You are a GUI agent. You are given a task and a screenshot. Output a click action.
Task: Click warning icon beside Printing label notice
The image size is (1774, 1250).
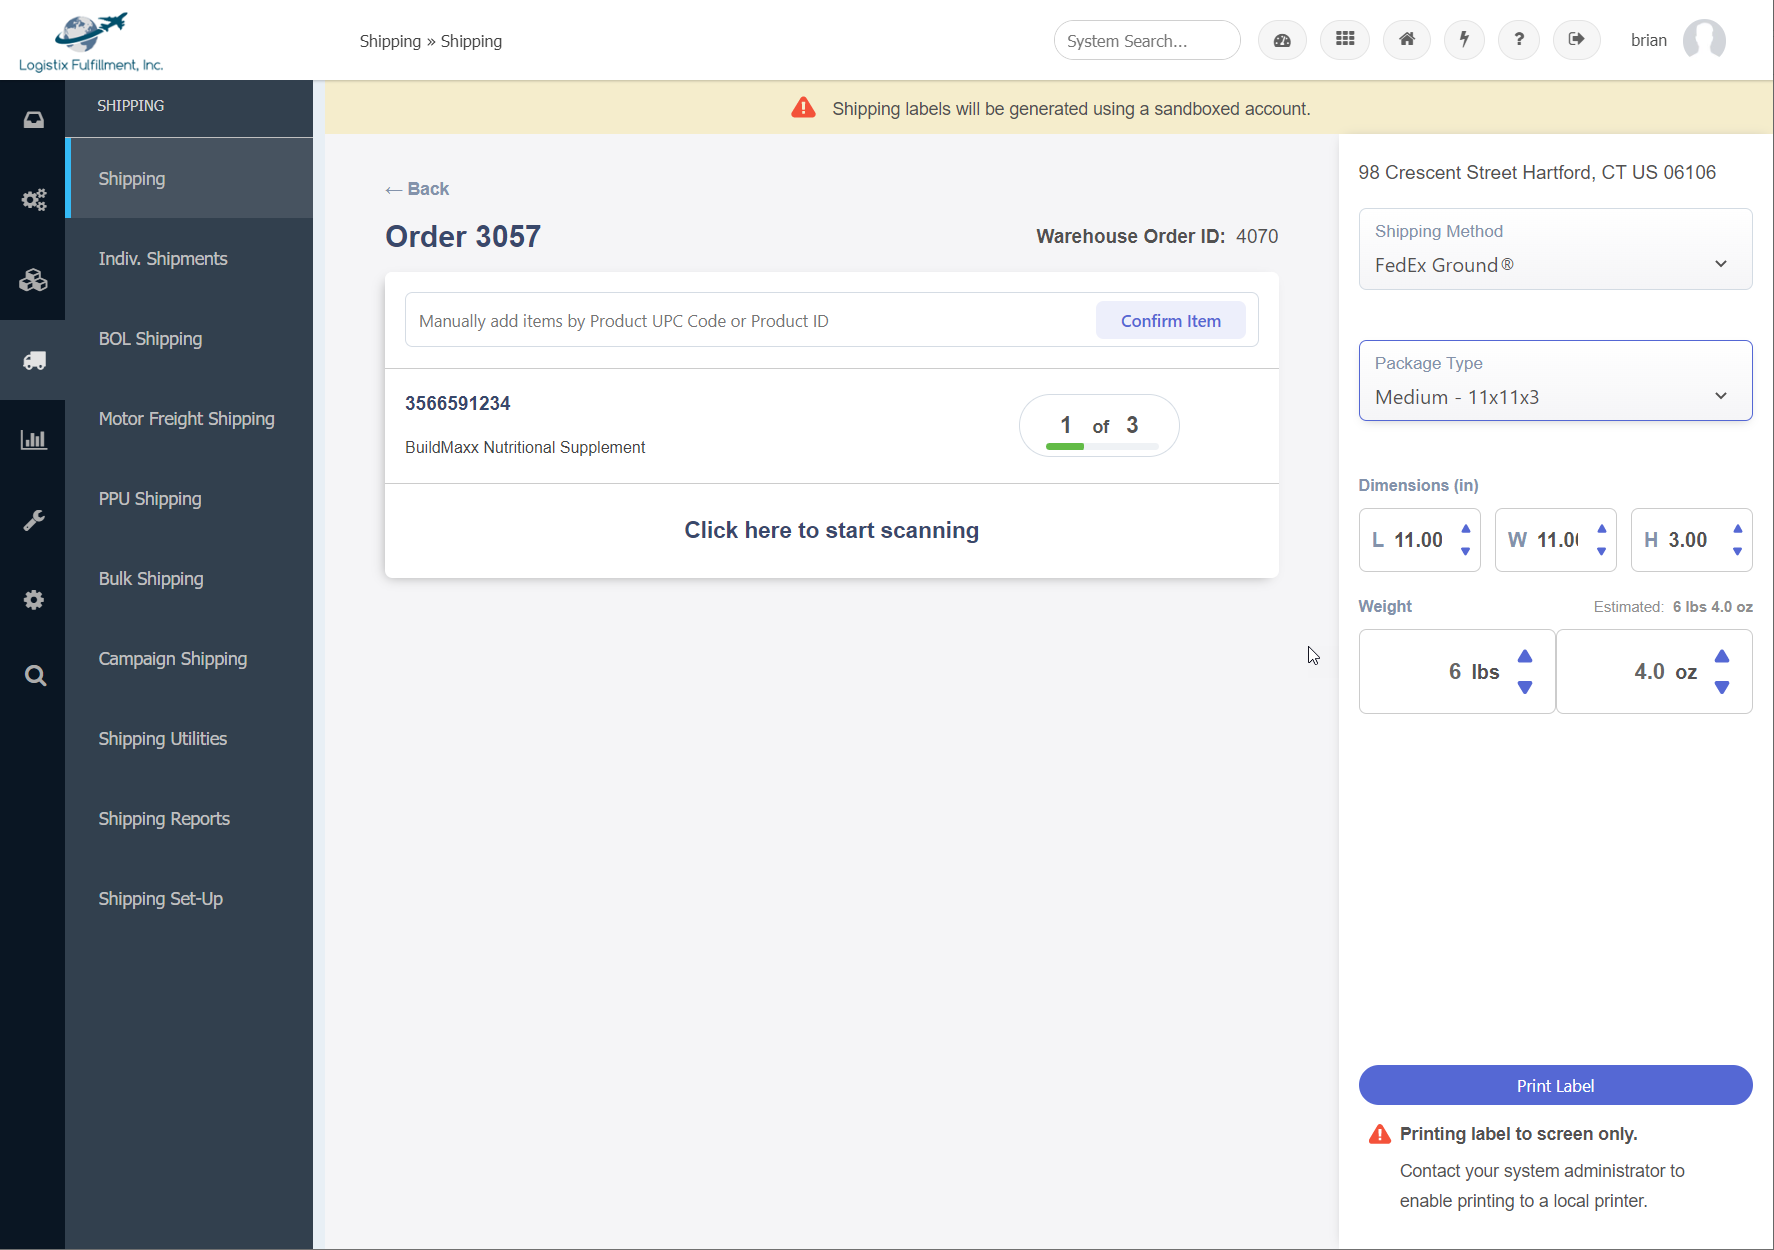(x=1380, y=1134)
